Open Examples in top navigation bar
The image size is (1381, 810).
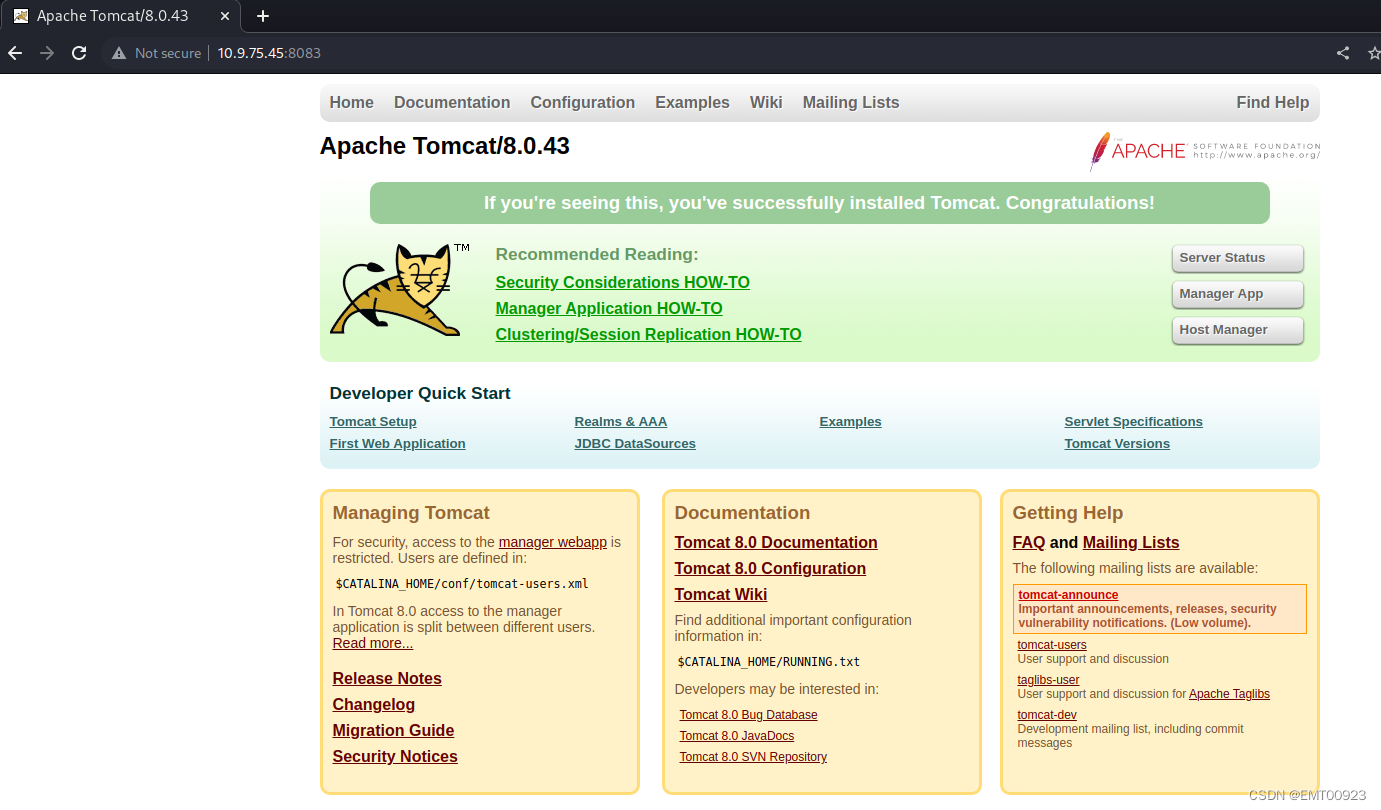coord(692,102)
